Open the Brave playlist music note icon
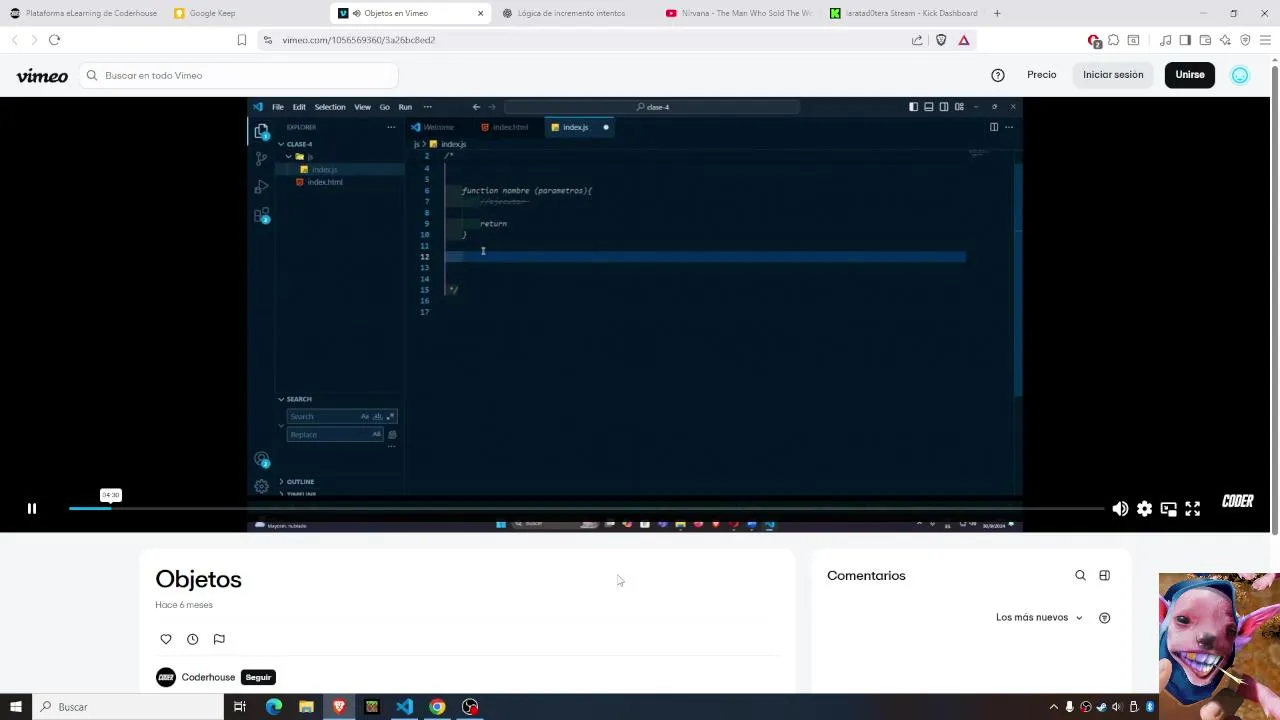This screenshot has height=720, width=1280. (x=1165, y=40)
